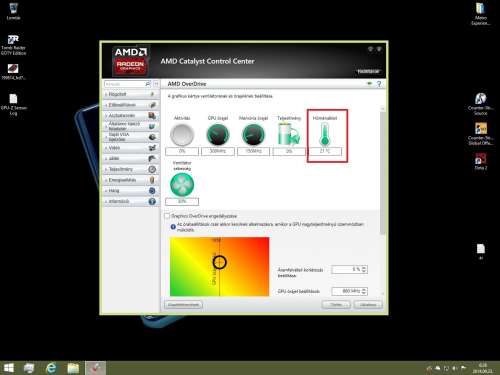Click the volume icon in system tray
The width and height of the screenshot is (500, 375).
455,368
